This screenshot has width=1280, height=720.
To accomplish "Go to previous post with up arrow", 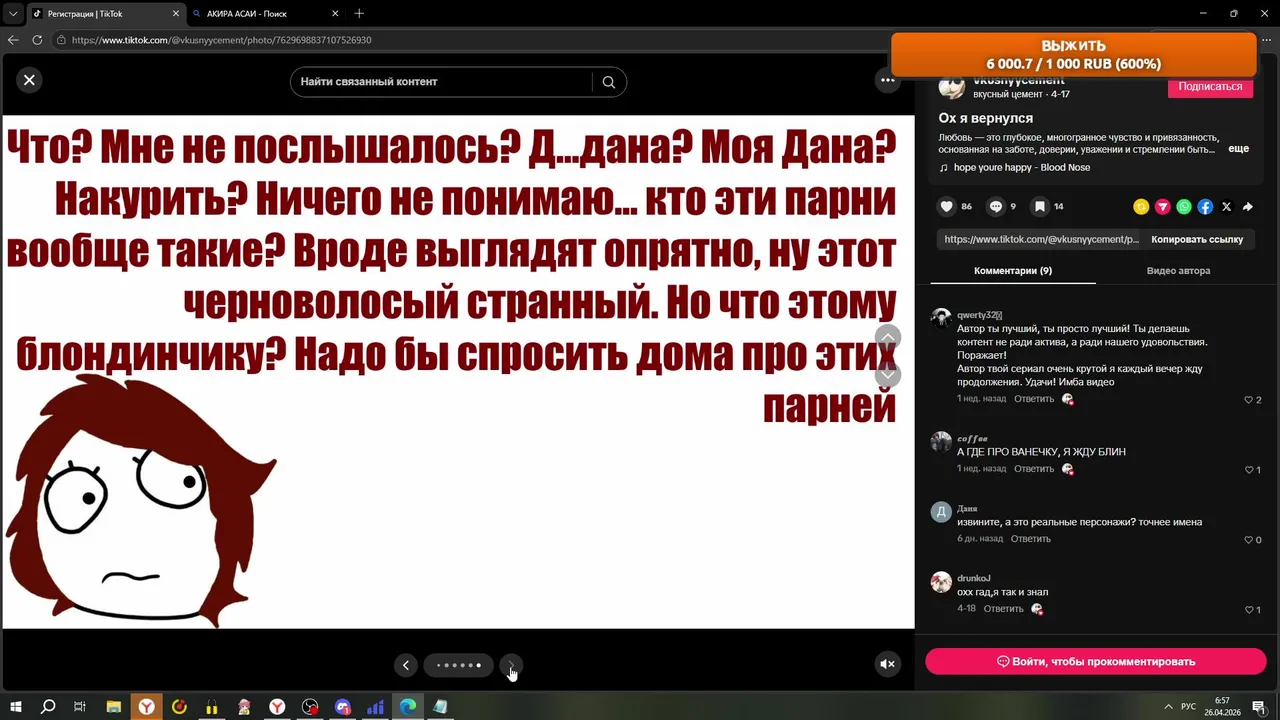I will pyautogui.click(x=888, y=338).
